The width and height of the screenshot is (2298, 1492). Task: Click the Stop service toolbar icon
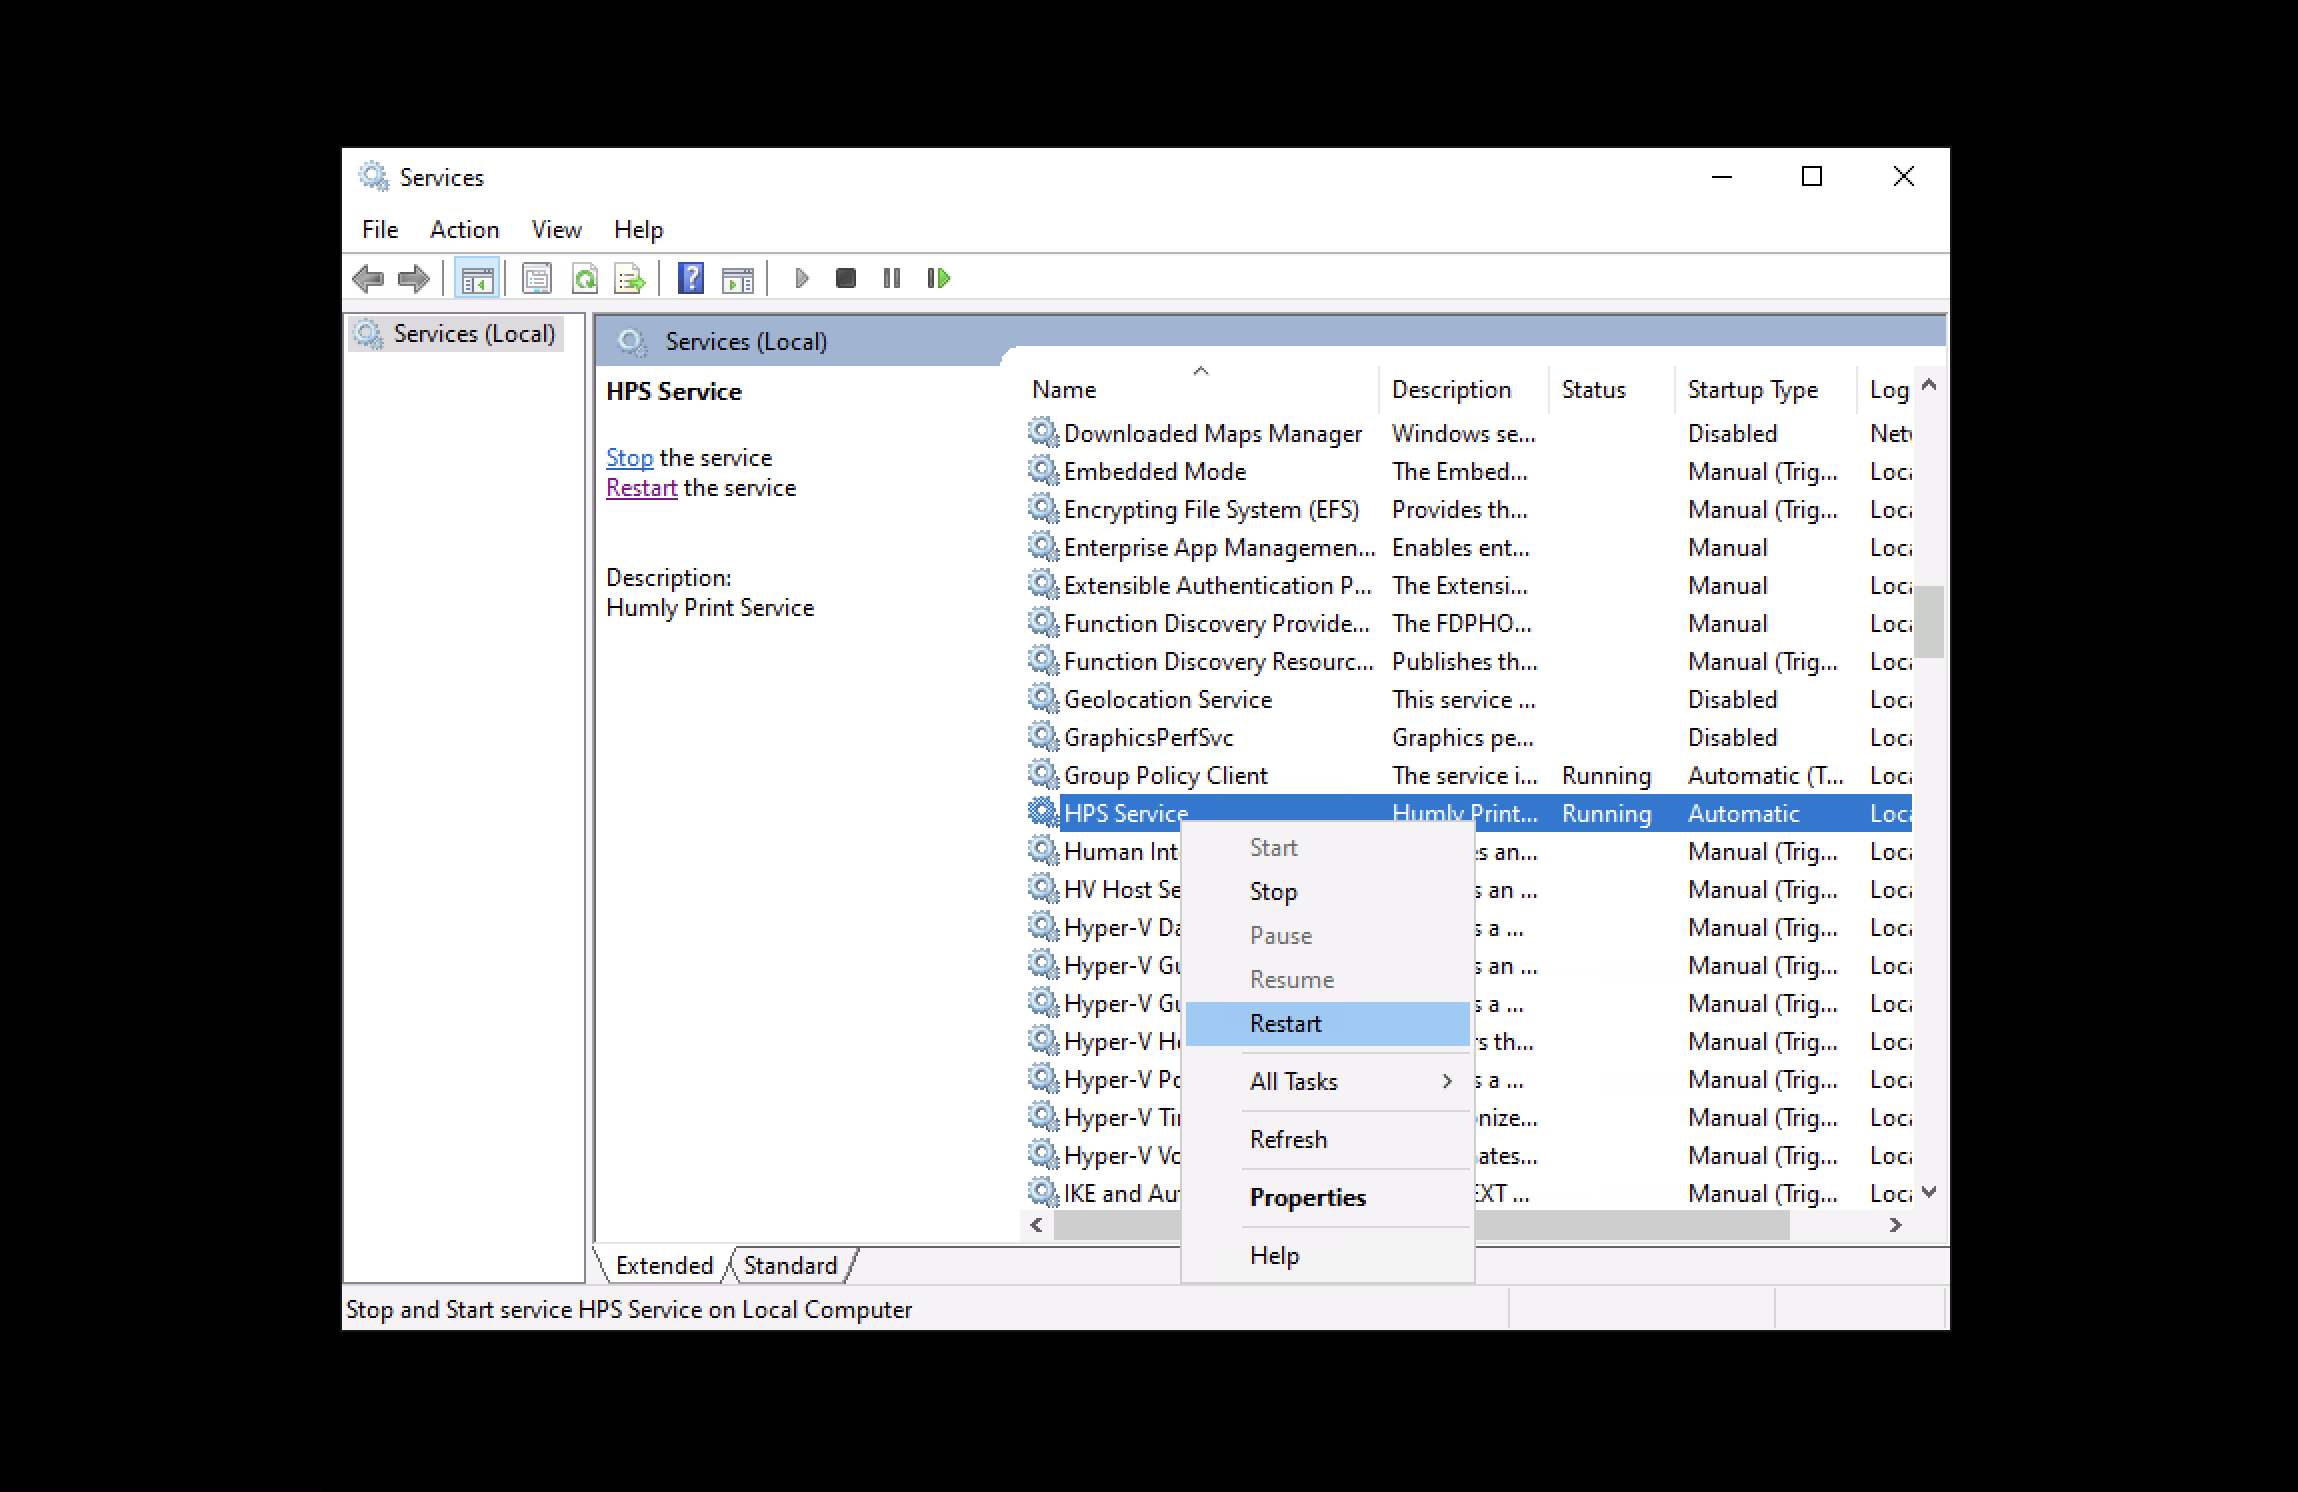(x=845, y=278)
